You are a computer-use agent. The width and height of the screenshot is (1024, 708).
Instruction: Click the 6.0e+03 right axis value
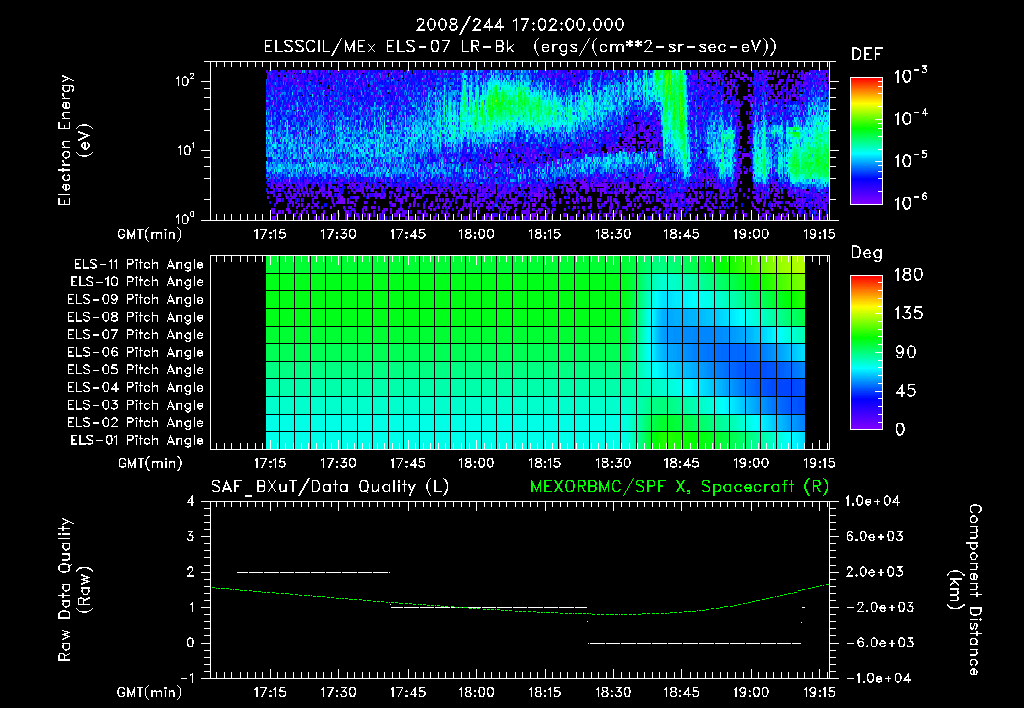[x=876, y=537]
